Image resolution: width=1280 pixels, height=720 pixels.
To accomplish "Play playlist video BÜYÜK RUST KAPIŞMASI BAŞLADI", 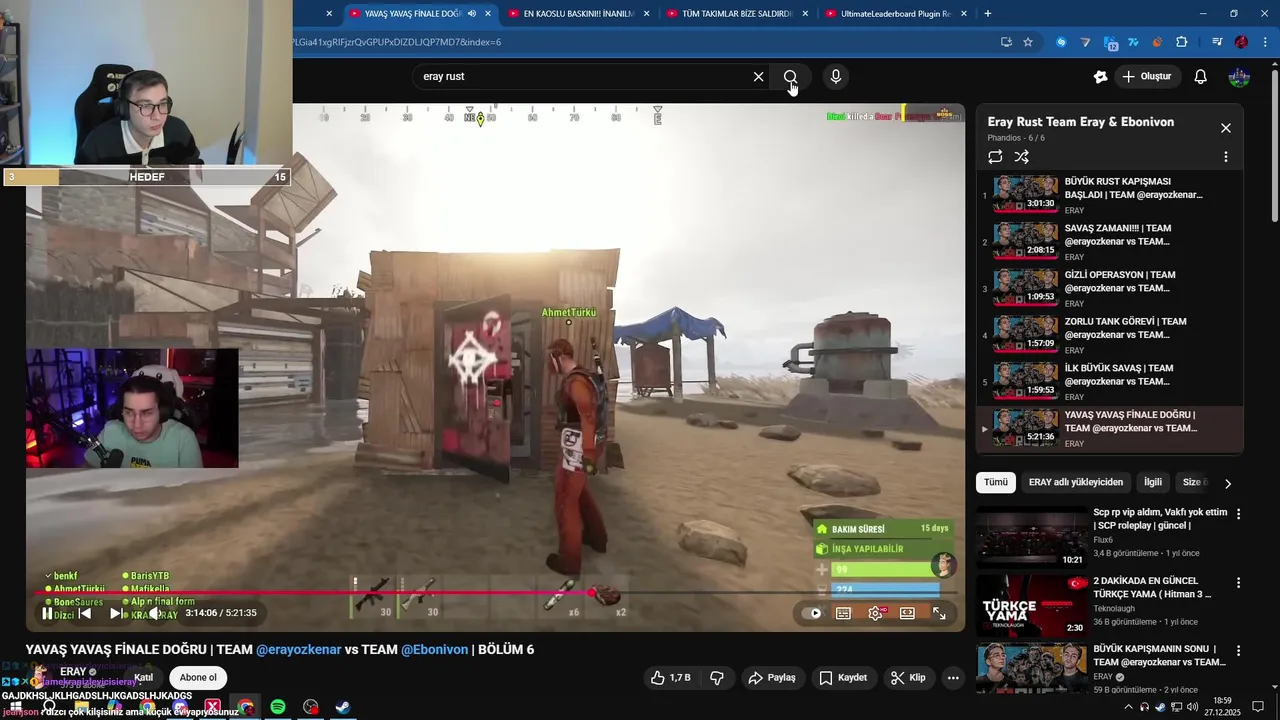I will [1110, 195].
